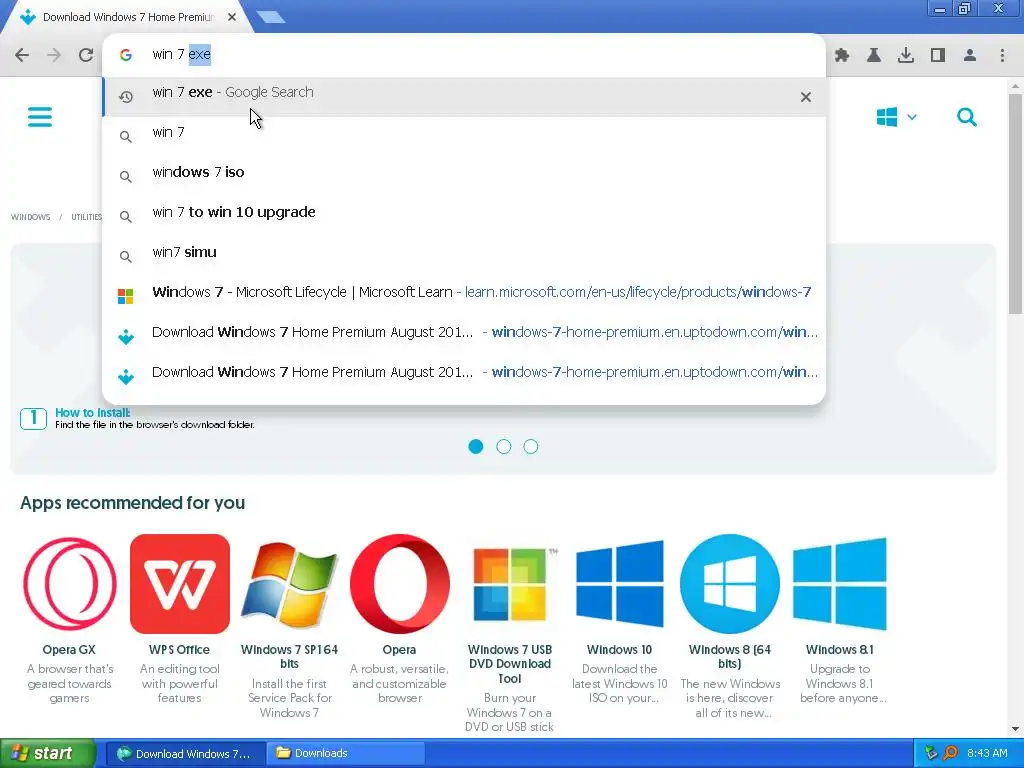This screenshot has width=1024, height=768.
Task: Open the Uptodown hamburger menu
Action: pyautogui.click(x=40, y=118)
